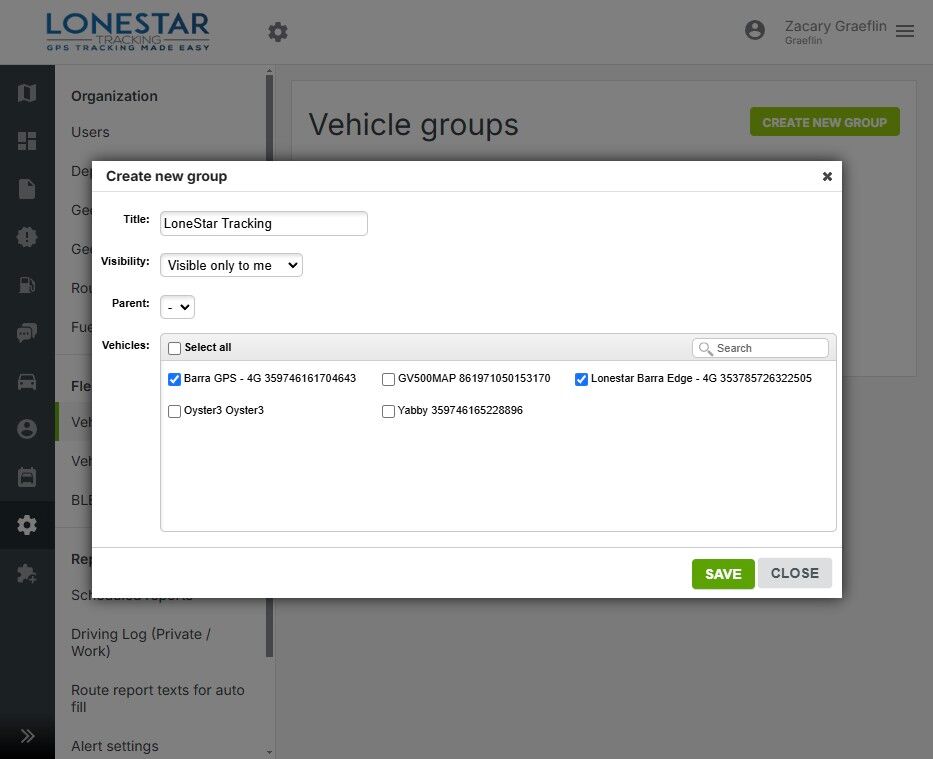Expand the Parent group dropdown
The image size is (933, 759).
tap(178, 306)
